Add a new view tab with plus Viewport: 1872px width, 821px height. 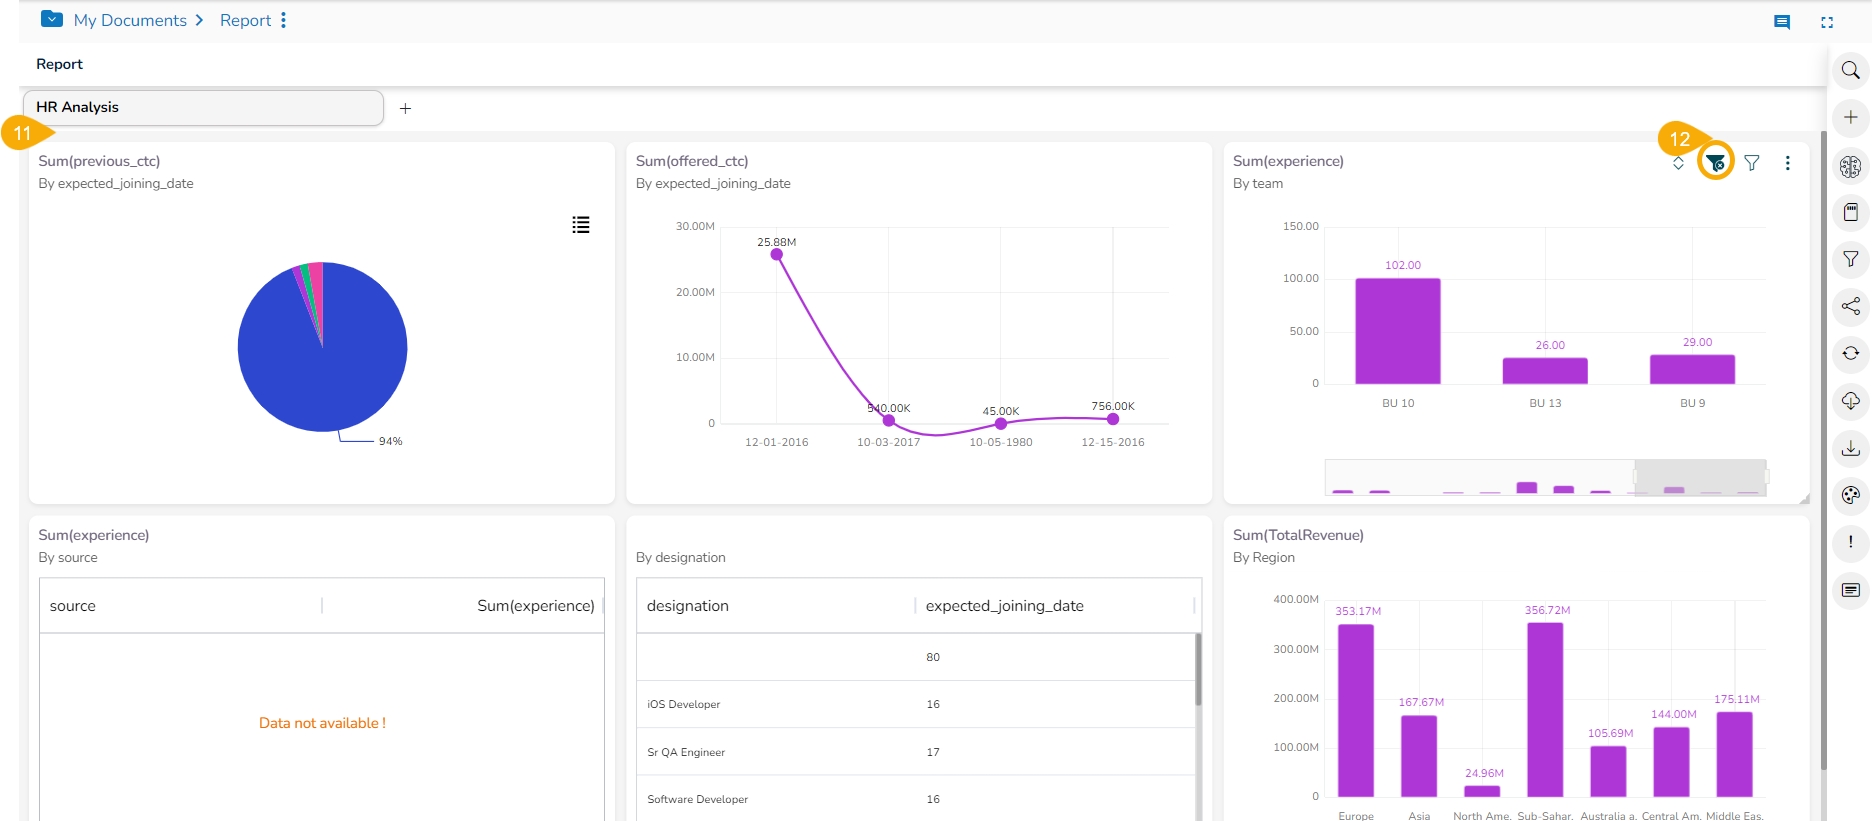(x=405, y=108)
